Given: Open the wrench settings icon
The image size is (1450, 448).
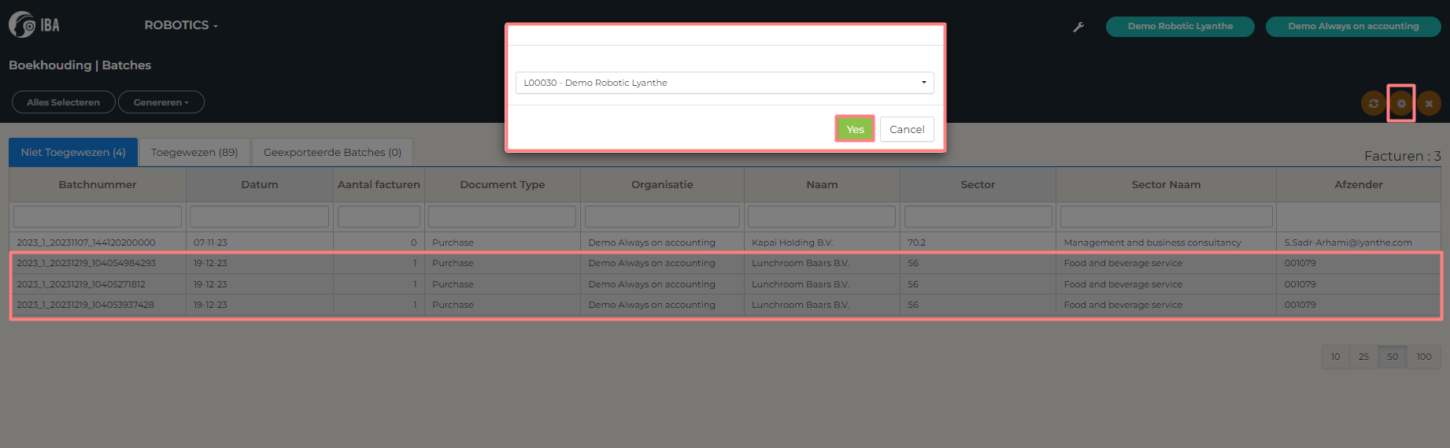Looking at the screenshot, I should point(1078,27).
